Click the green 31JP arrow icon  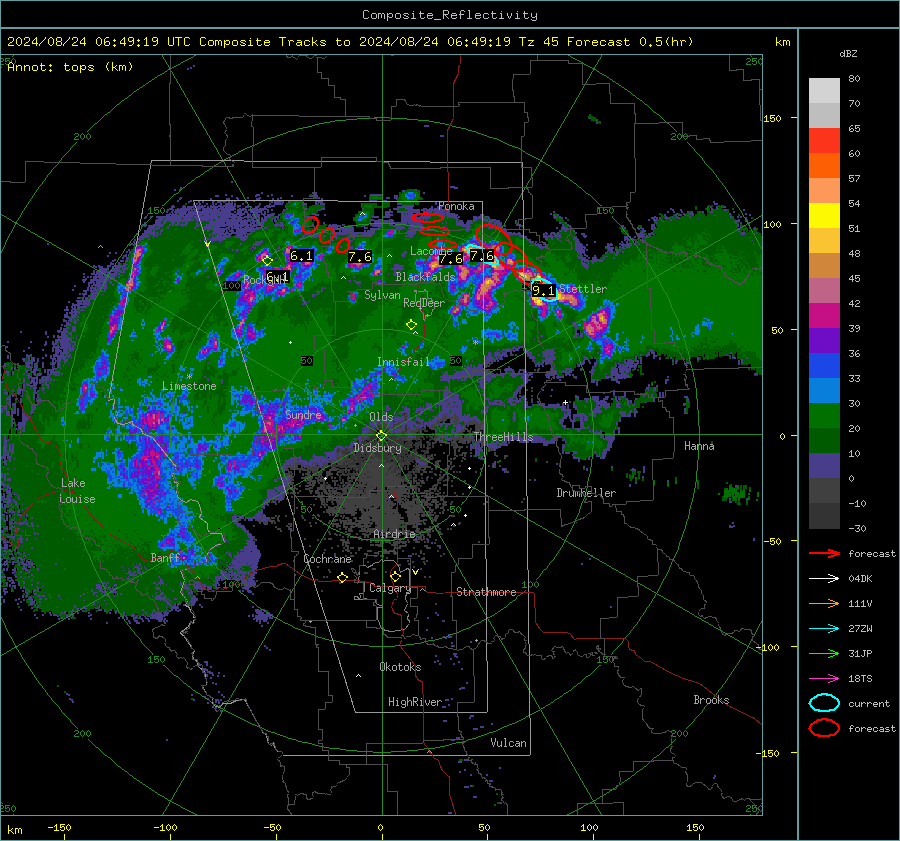[x=824, y=653]
